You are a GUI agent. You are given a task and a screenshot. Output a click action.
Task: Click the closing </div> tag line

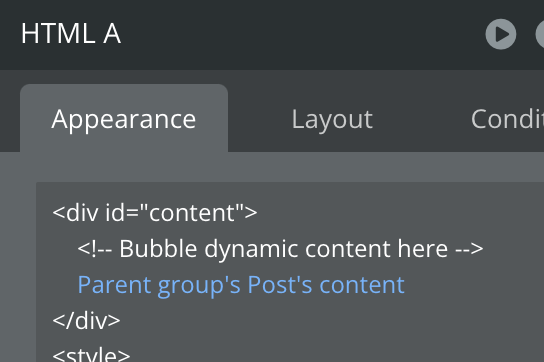coord(86,321)
